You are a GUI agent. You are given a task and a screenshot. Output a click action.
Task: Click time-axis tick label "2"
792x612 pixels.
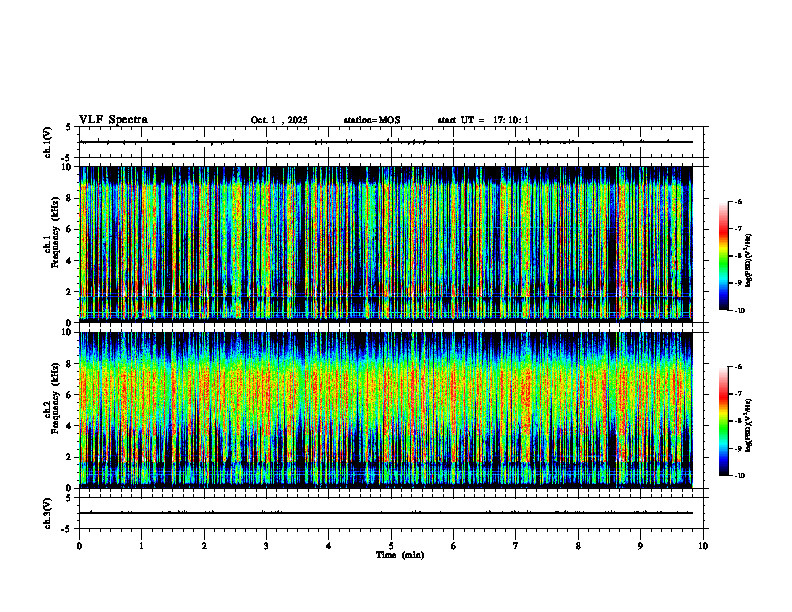(204, 546)
